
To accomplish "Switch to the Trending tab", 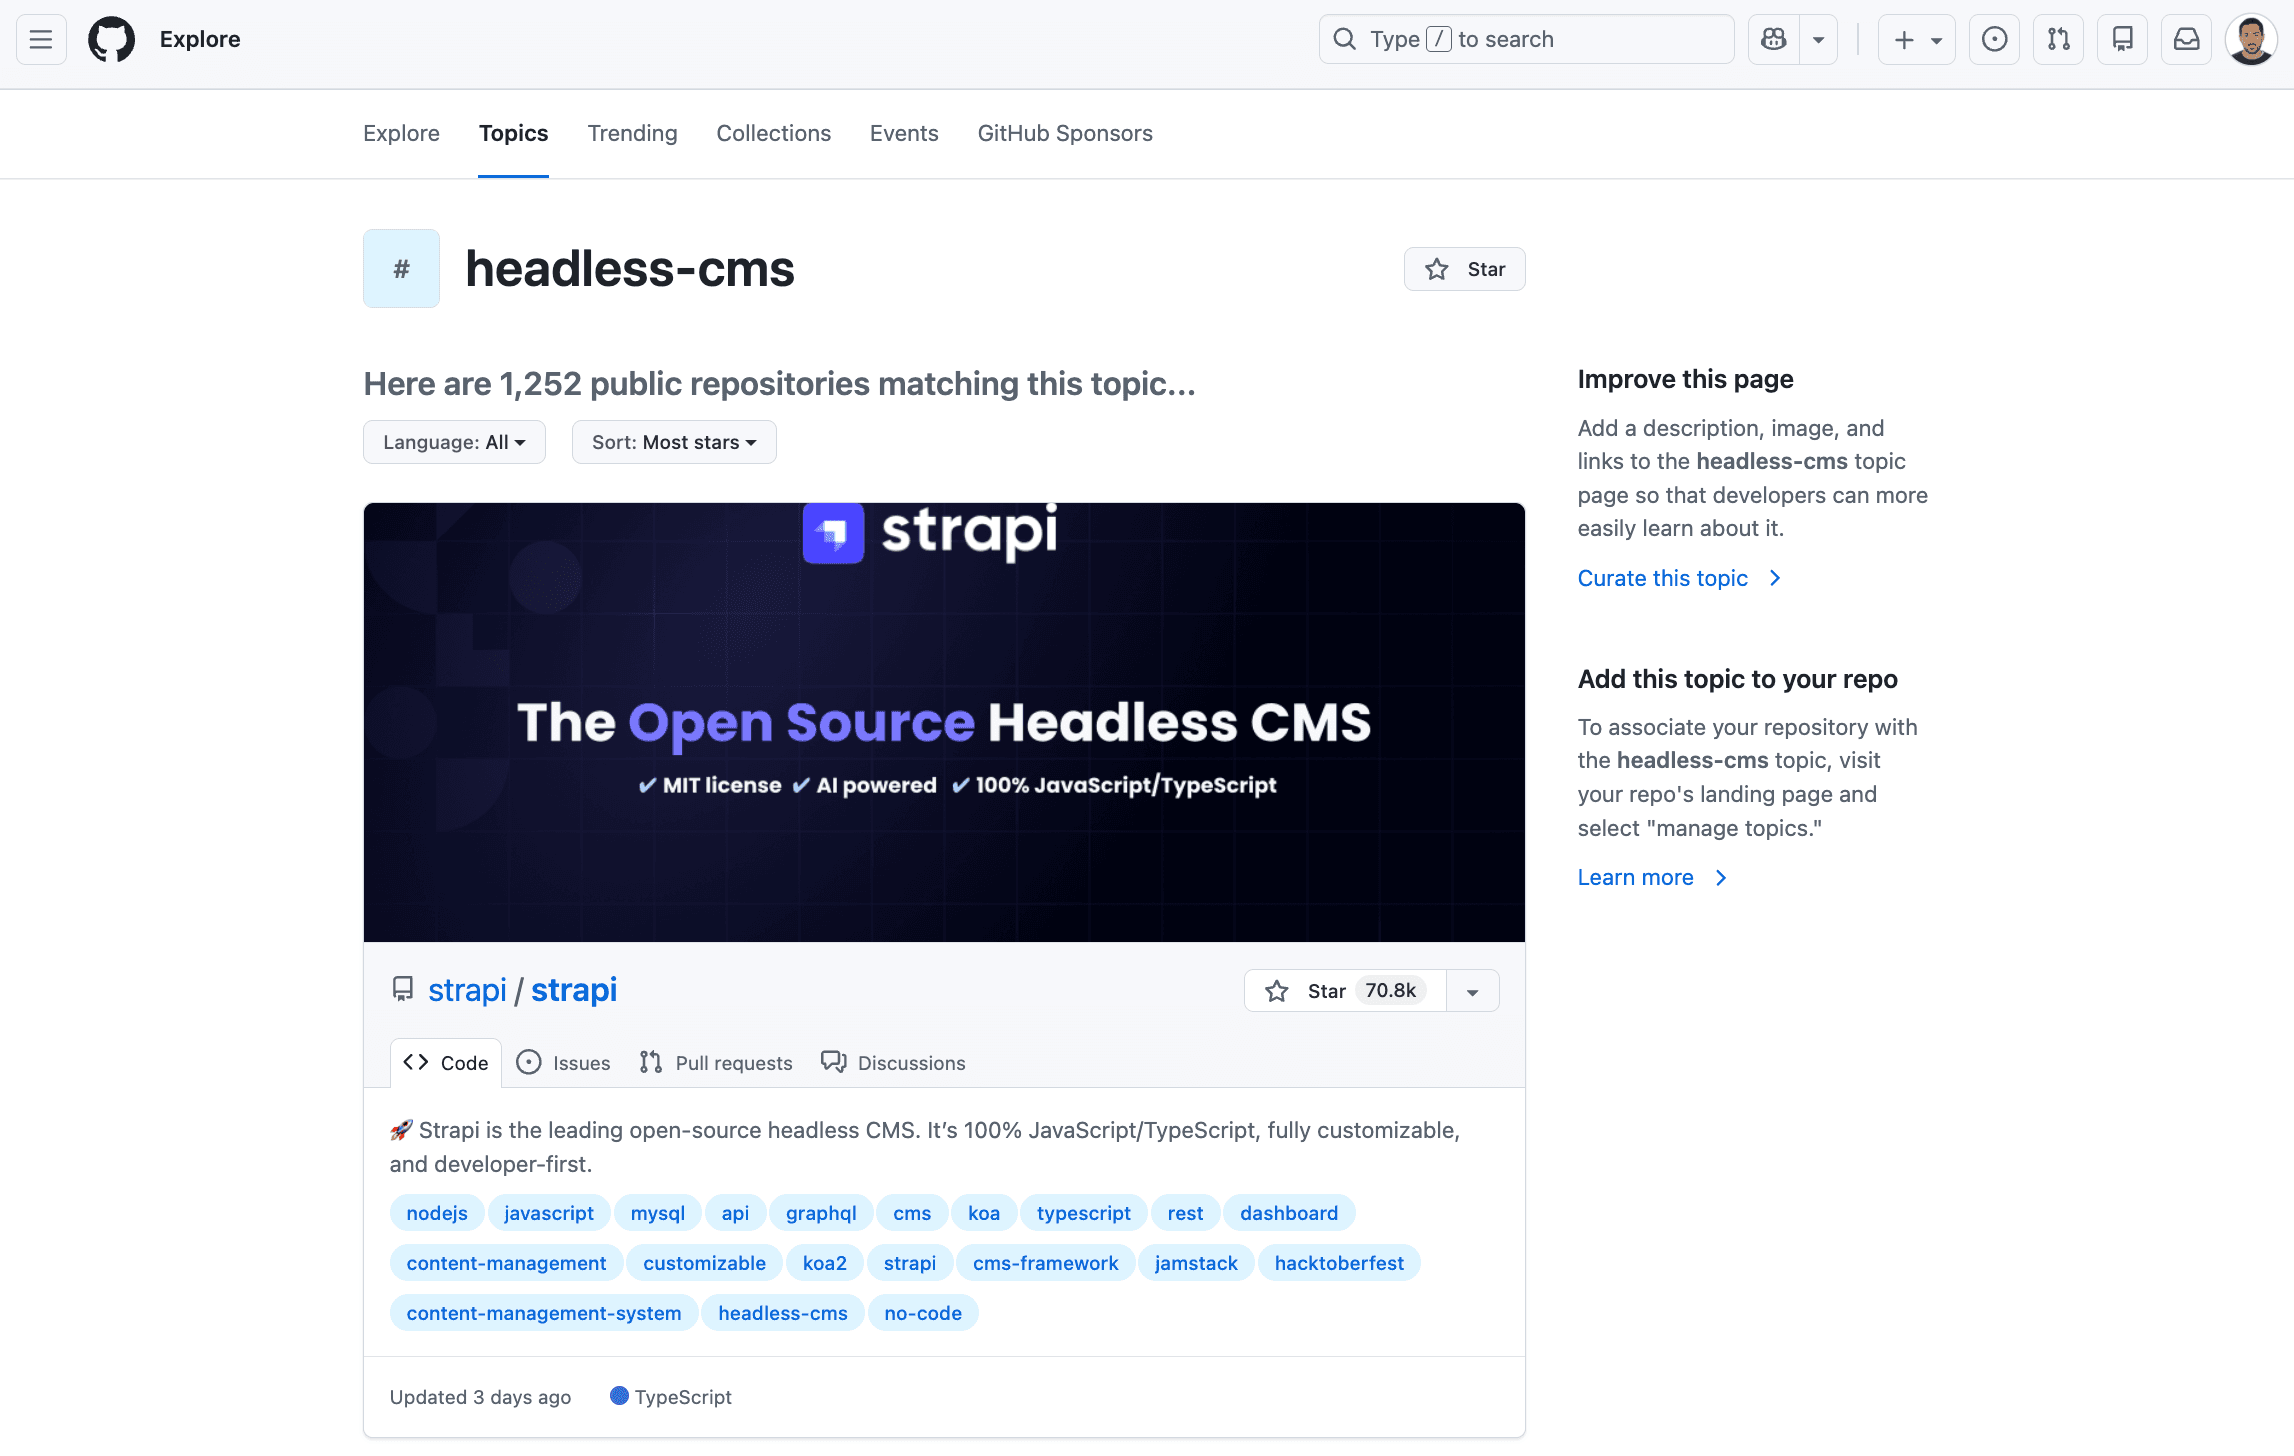I will pos(632,133).
